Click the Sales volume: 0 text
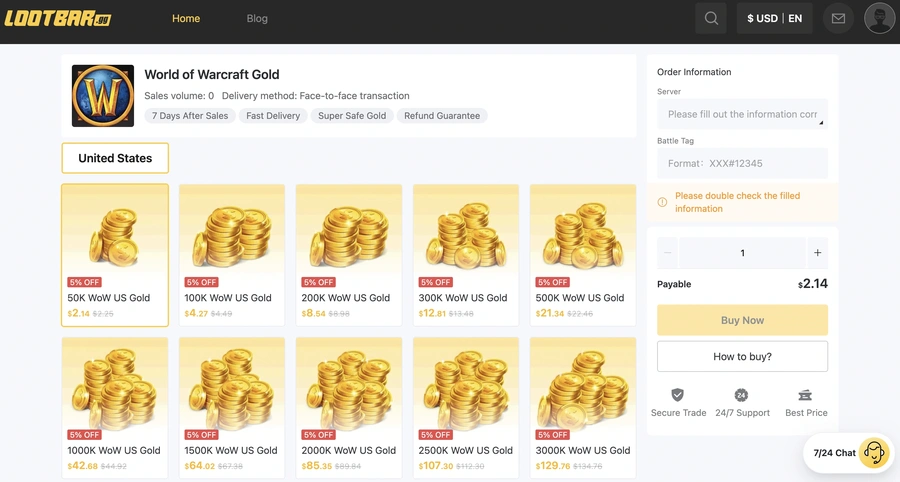This screenshot has width=900, height=482. pyautogui.click(x=179, y=96)
